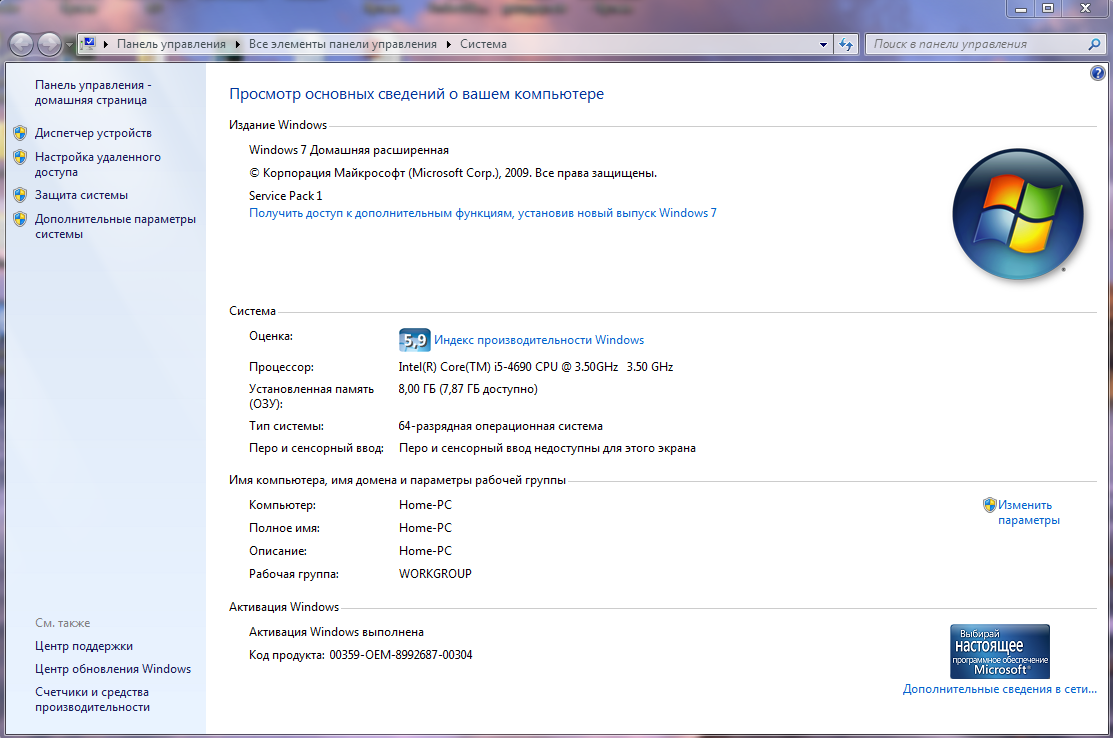Image resolution: width=1113 pixels, height=738 pixels.
Task: Close the System window
Action: [1085, 9]
